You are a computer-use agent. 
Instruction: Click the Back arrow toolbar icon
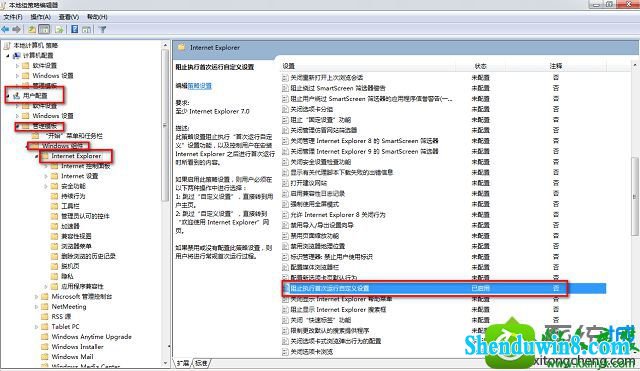5,29
